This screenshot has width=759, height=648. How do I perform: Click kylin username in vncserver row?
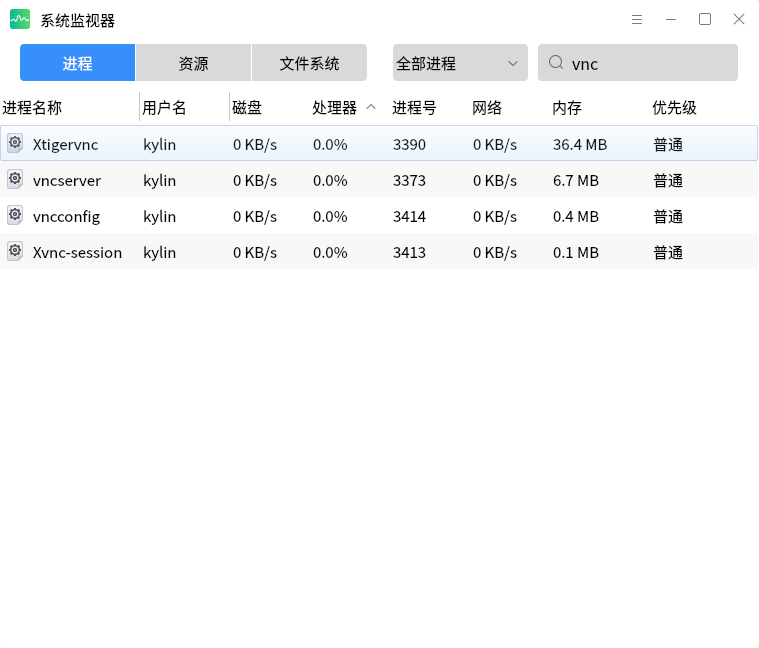[x=160, y=181]
